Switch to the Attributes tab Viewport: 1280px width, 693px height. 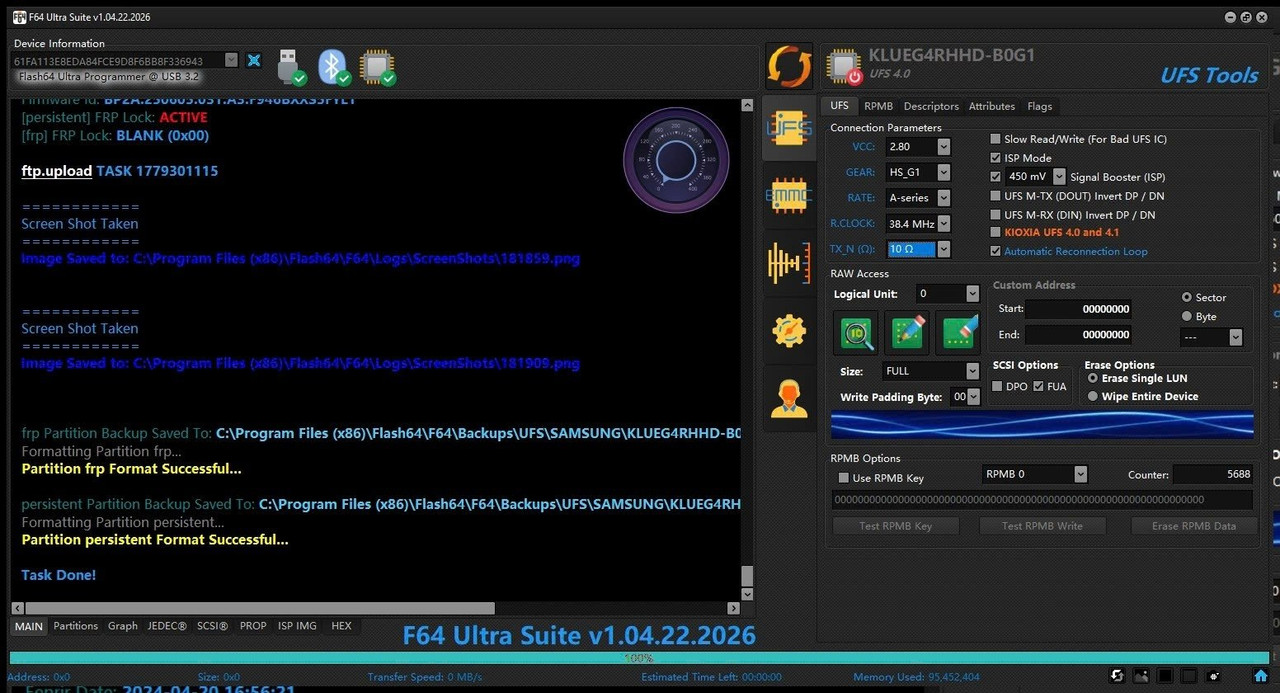click(x=992, y=106)
